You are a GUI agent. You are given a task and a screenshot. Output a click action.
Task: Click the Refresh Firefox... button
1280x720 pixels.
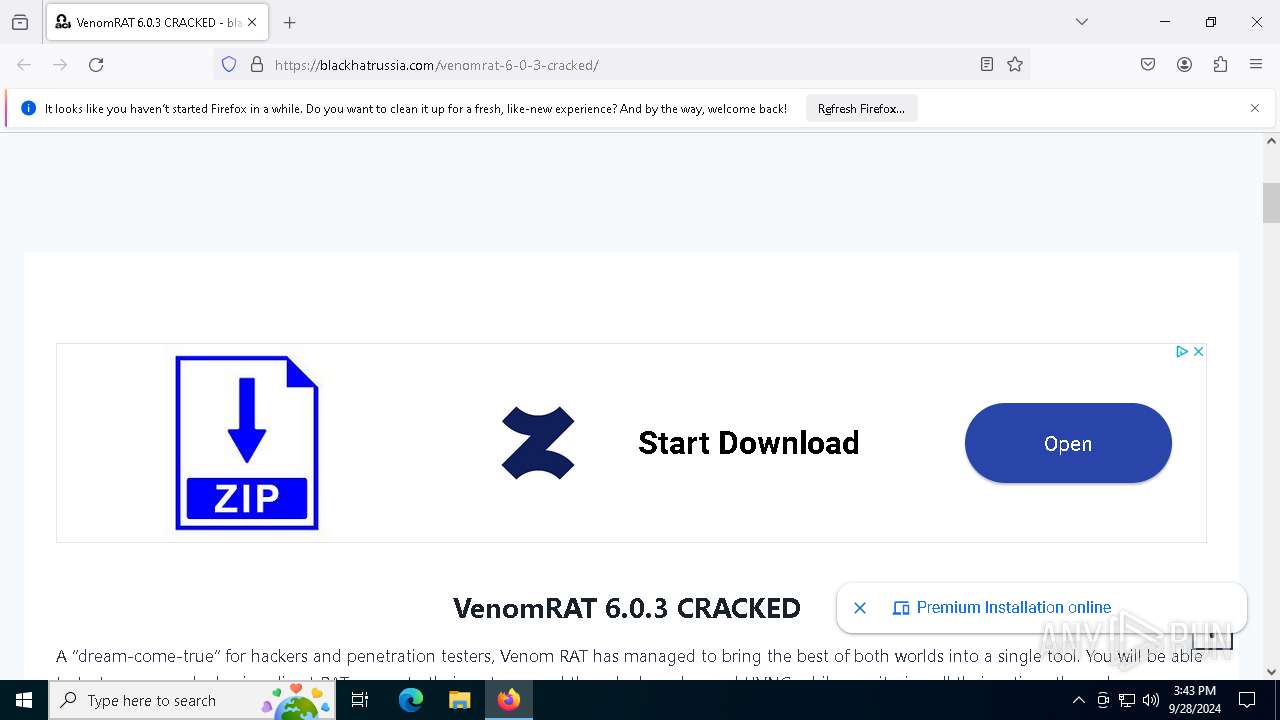[x=861, y=109]
